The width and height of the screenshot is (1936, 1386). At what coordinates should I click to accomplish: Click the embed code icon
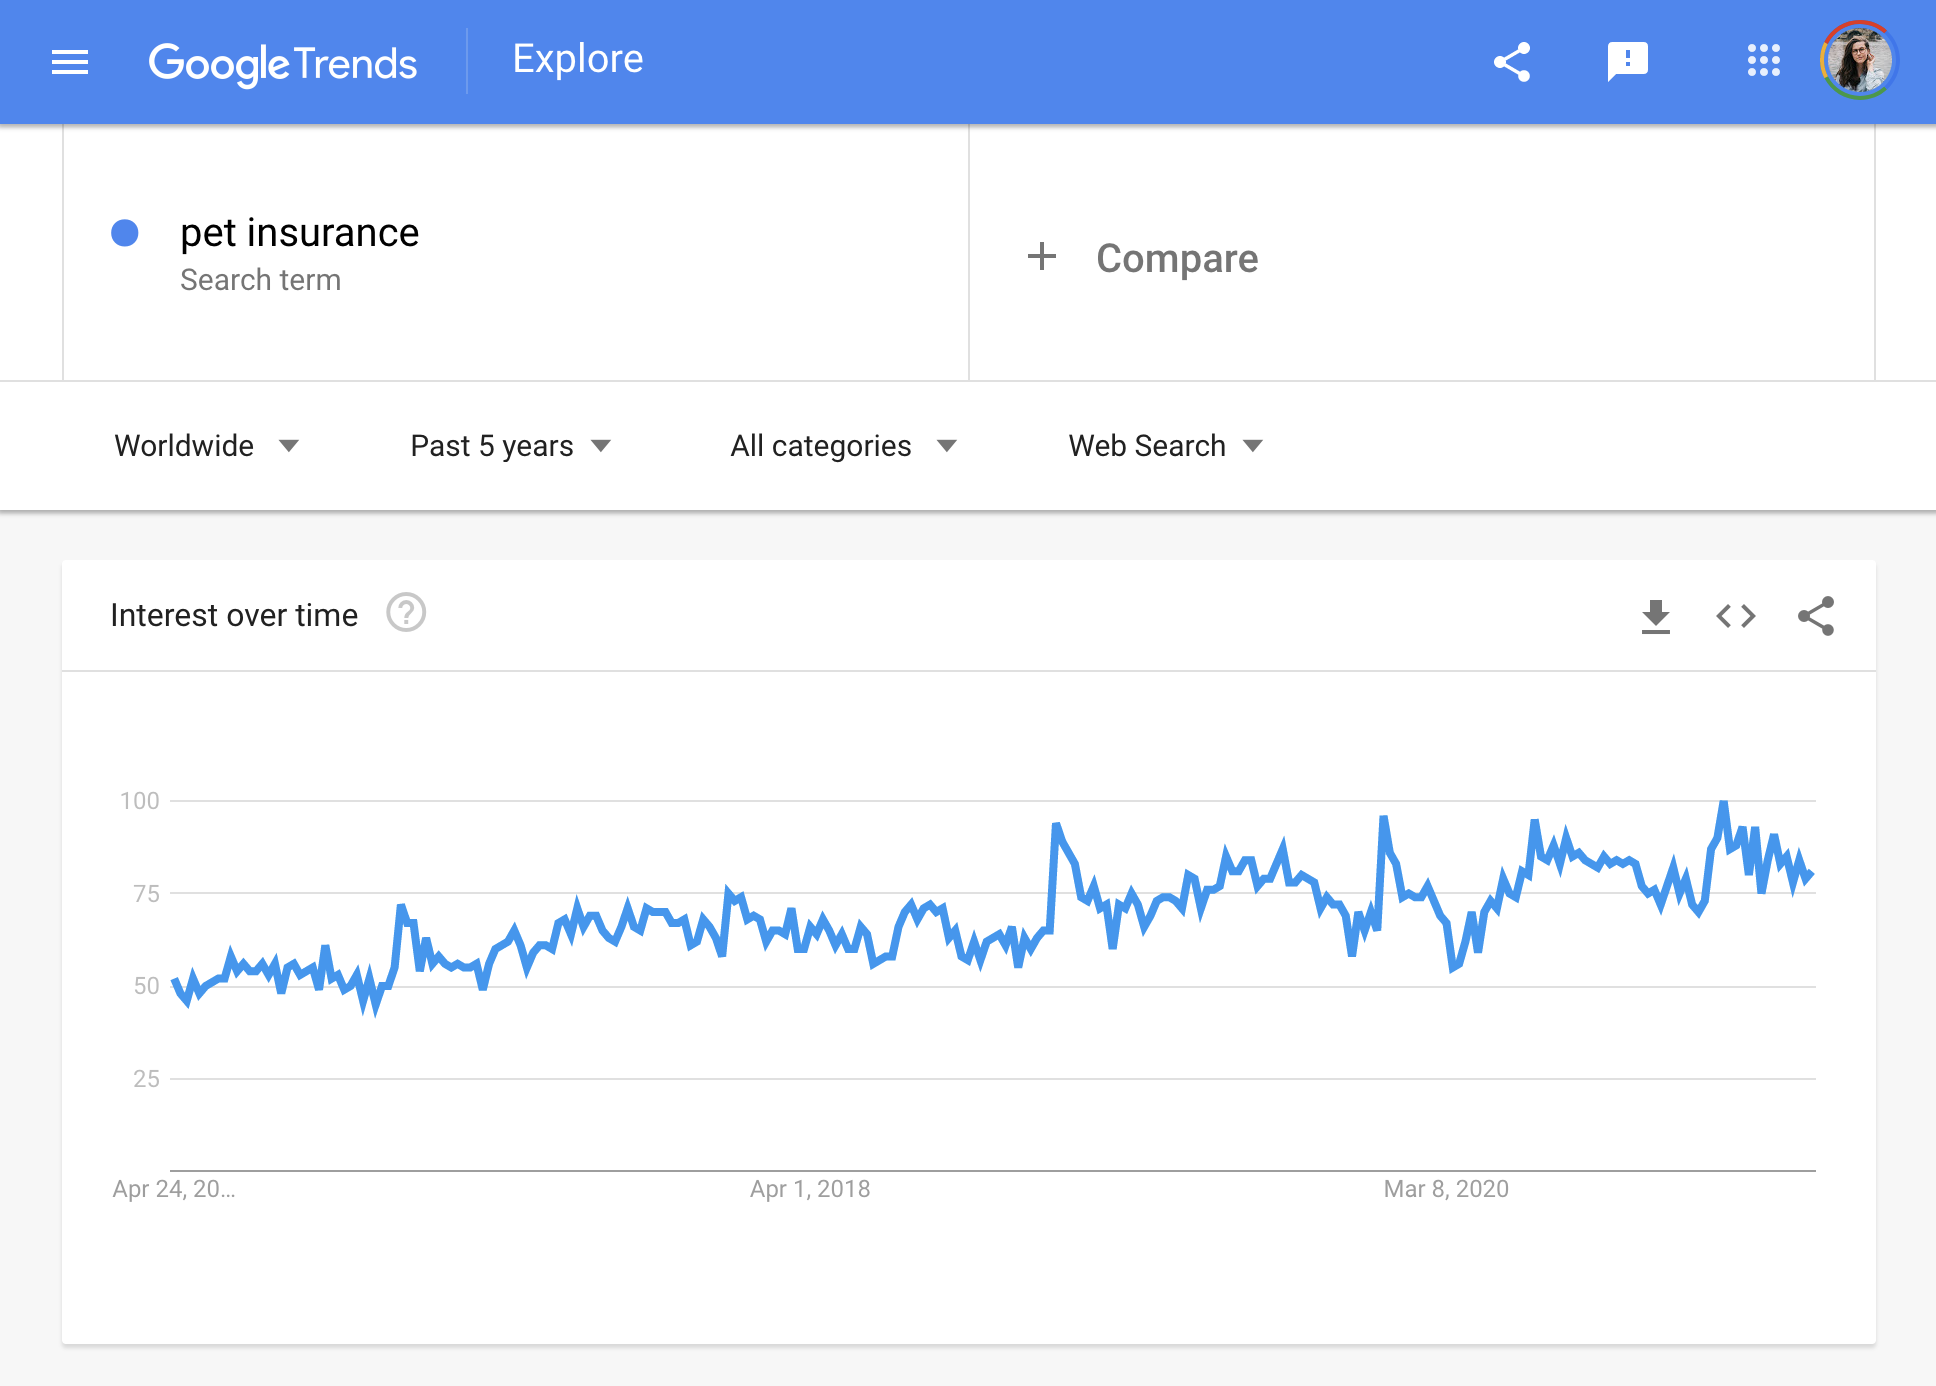point(1736,616)
